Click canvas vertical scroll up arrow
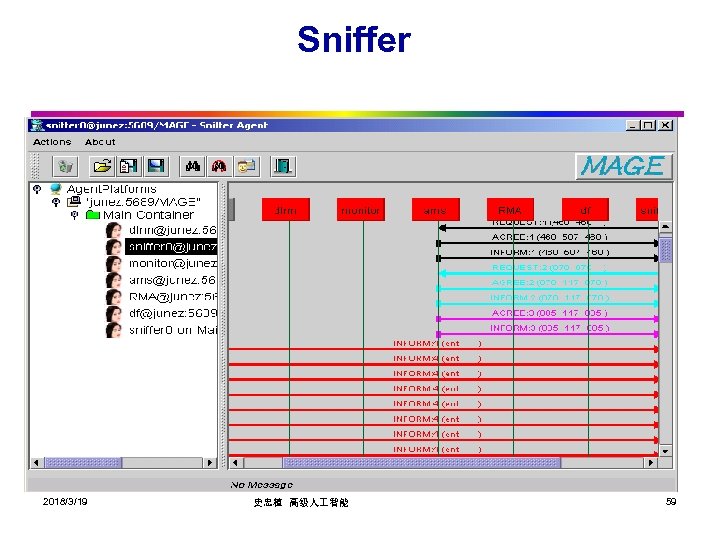720x540 pixels. coord(665,227)
